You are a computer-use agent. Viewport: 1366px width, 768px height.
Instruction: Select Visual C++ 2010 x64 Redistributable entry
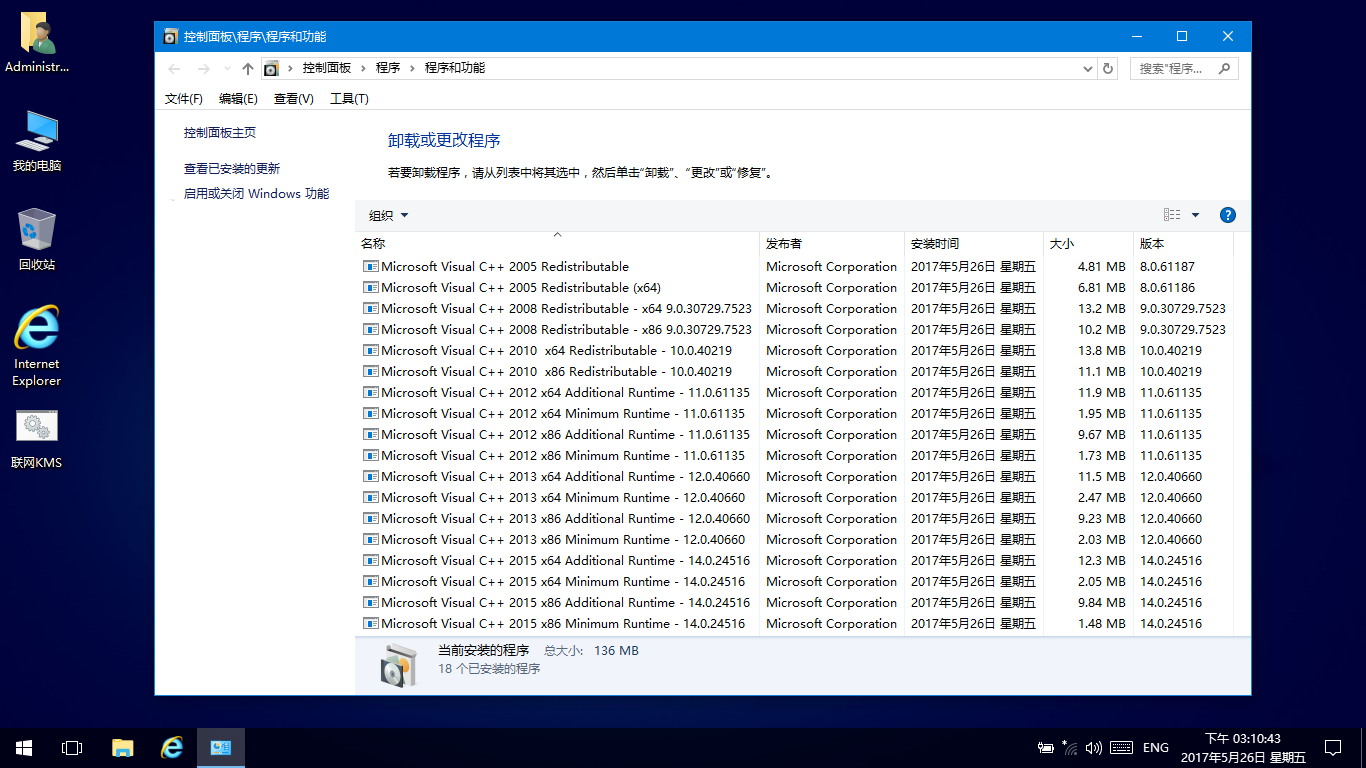tap(796, 351)
